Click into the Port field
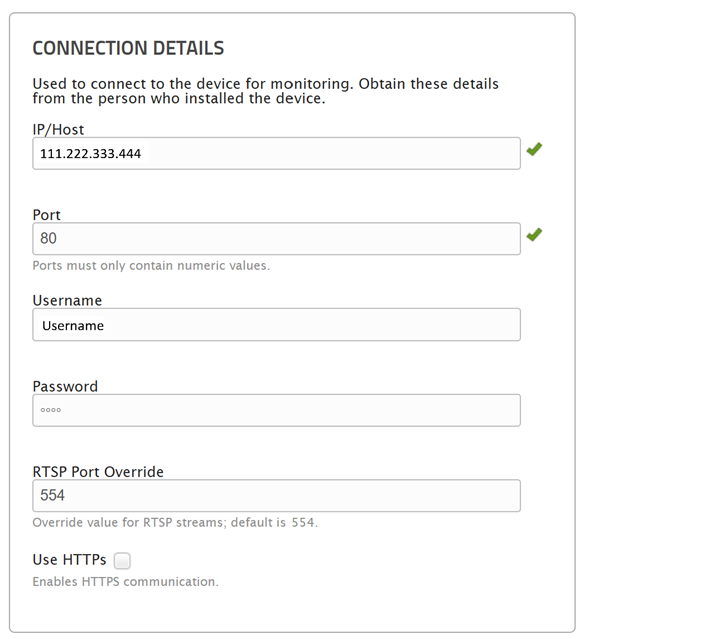 point(276,239)
